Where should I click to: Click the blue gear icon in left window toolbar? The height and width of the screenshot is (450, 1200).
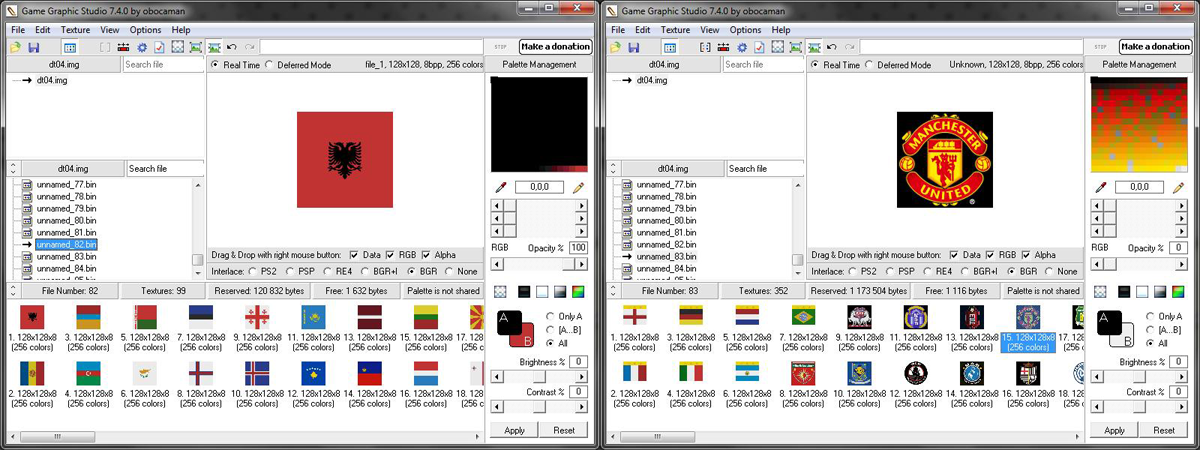(141, 47)
